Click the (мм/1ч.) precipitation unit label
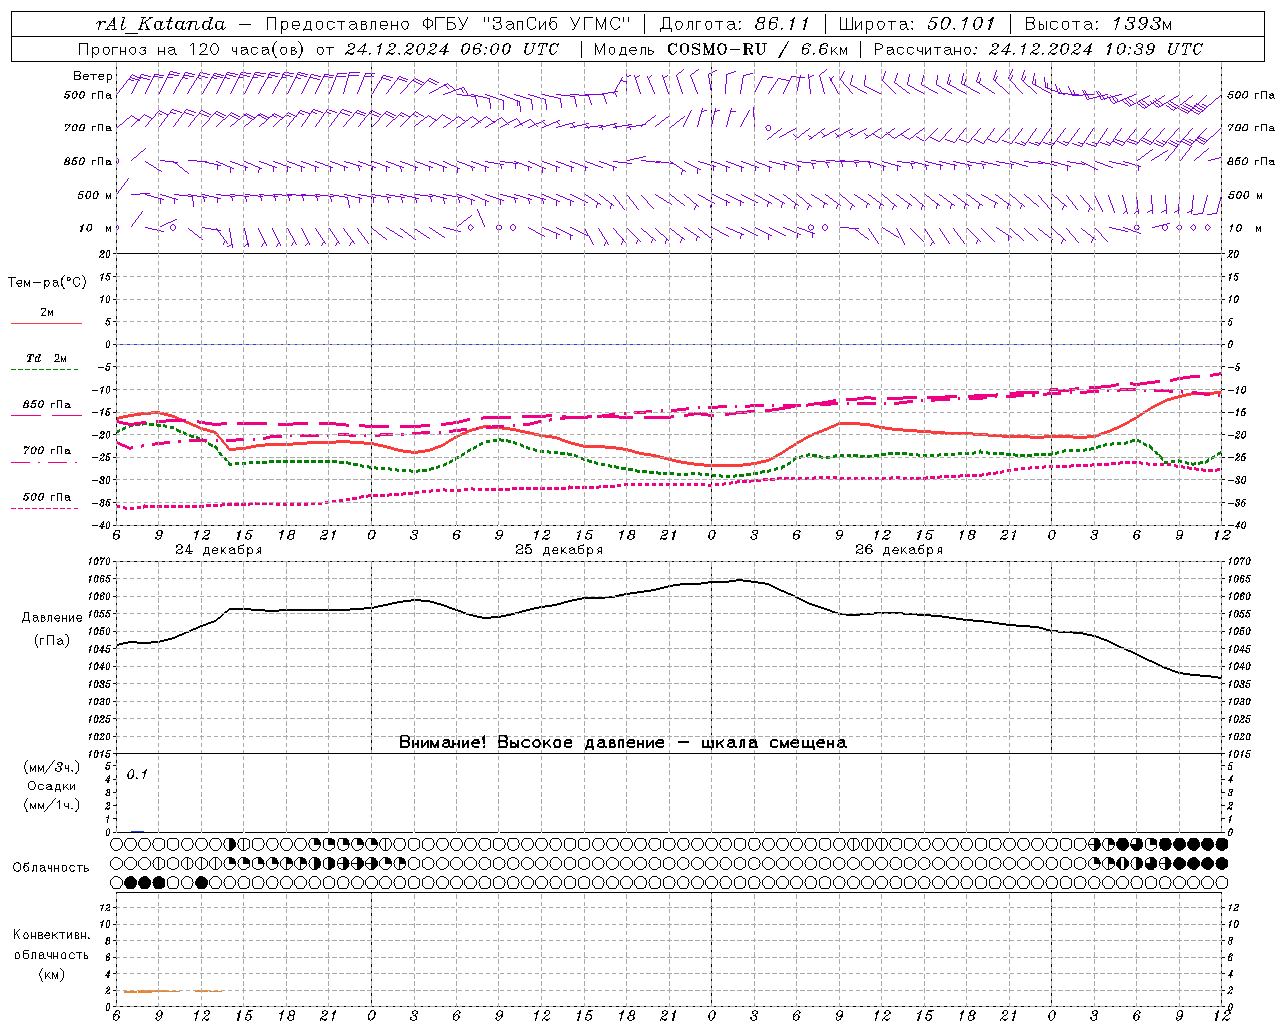The height and width of the screenshot is (1024, 1280). [x=52, y=805]
